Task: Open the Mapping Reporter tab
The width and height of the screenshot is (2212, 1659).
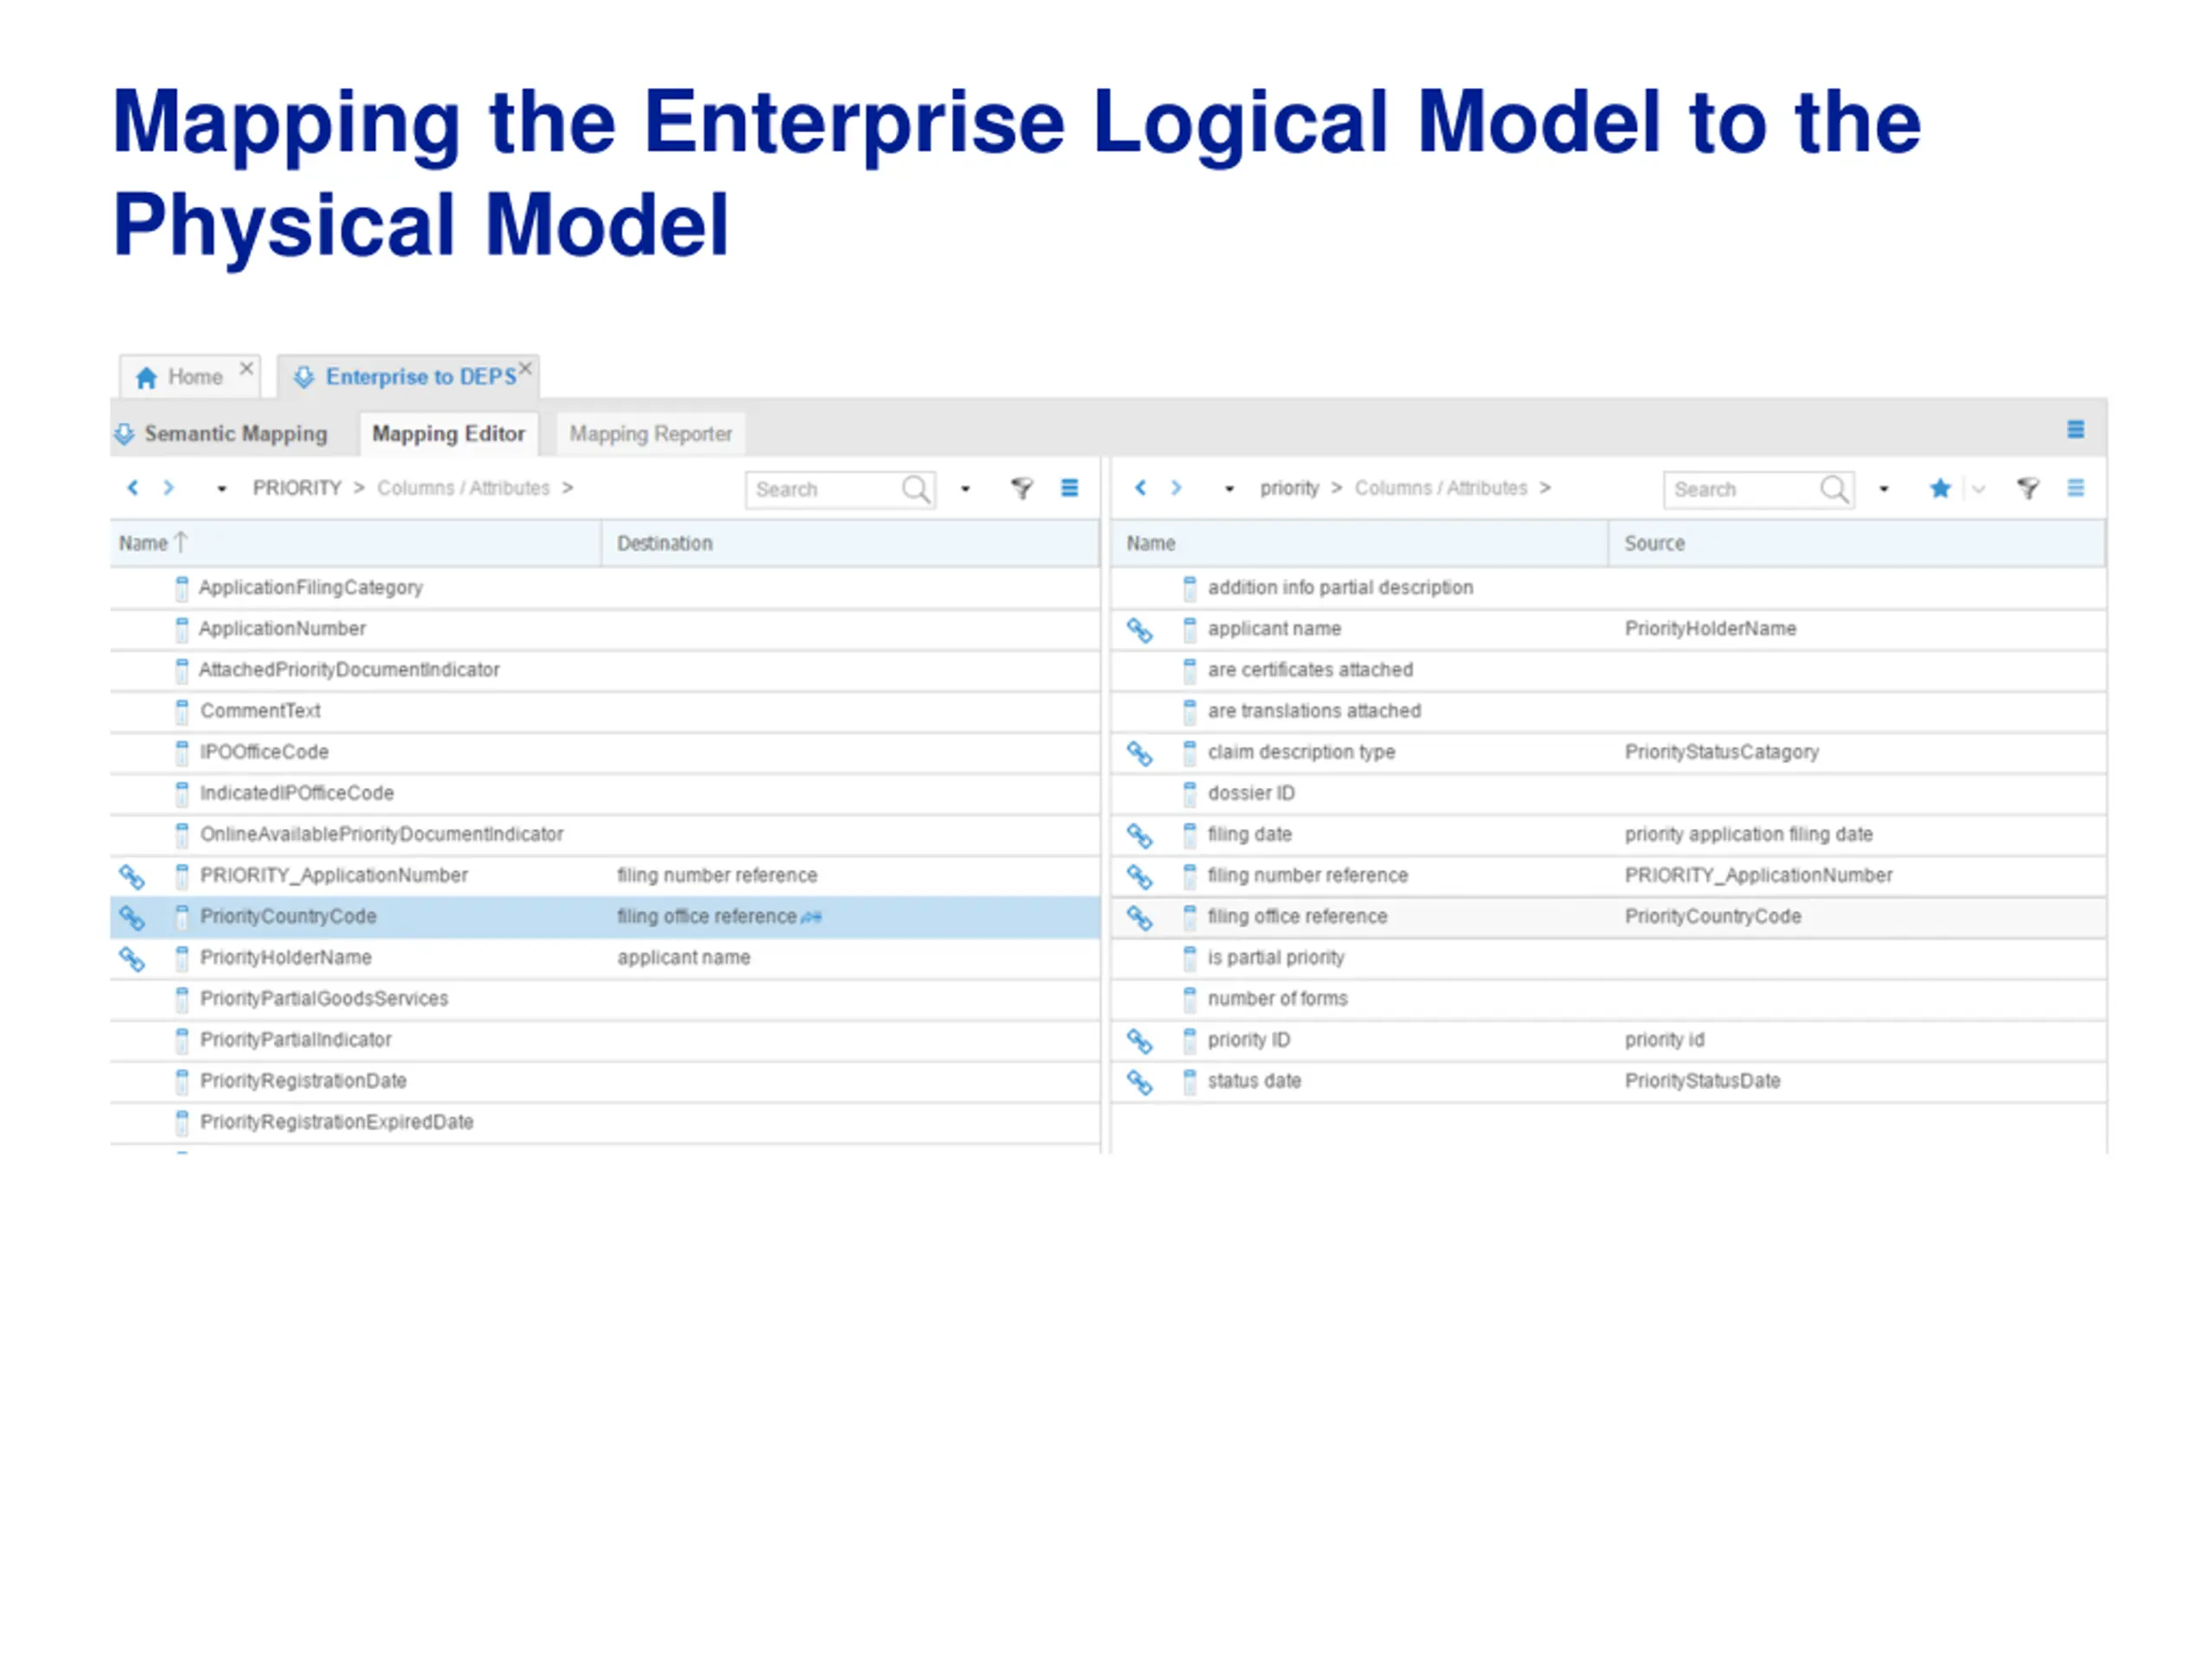Action: coord(650,434)
